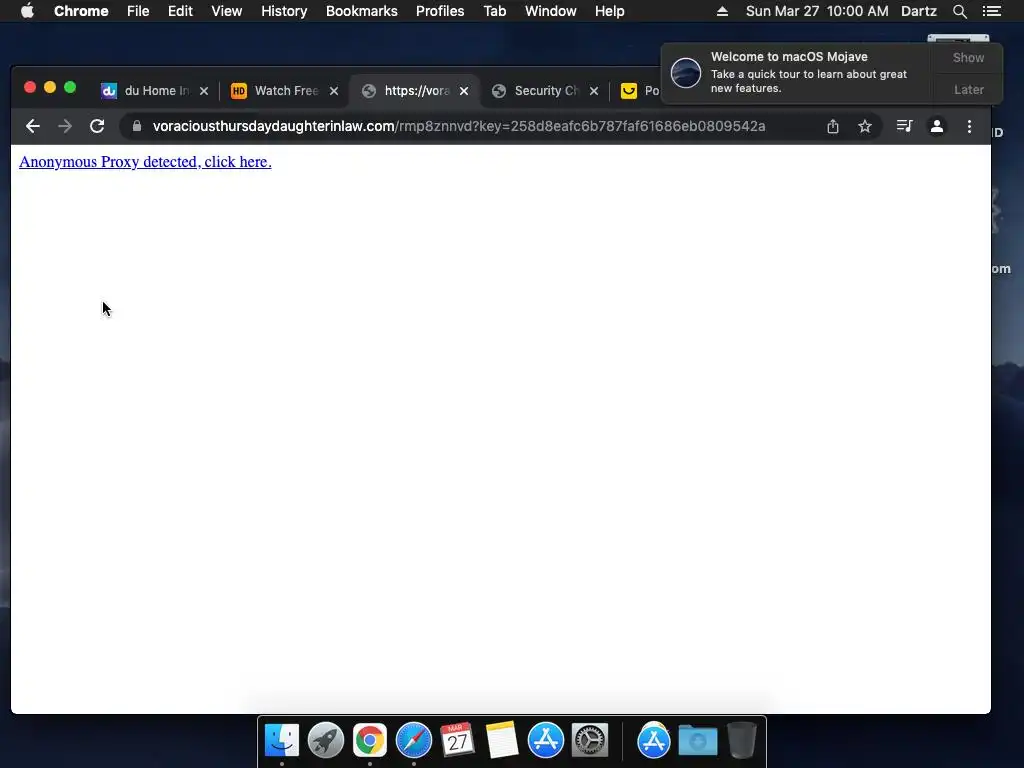1024x768 pixels.
Task: Open the Edit menu
Action: tap(180, 11)
